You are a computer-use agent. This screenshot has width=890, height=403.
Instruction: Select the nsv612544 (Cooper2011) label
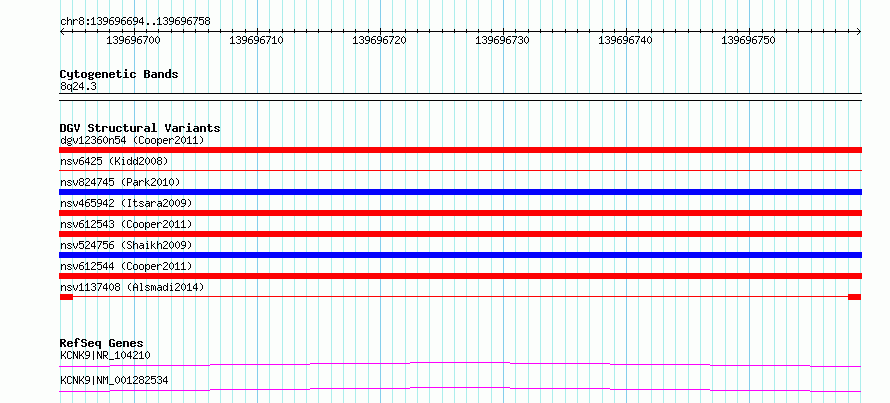click(x=126, y=266)
